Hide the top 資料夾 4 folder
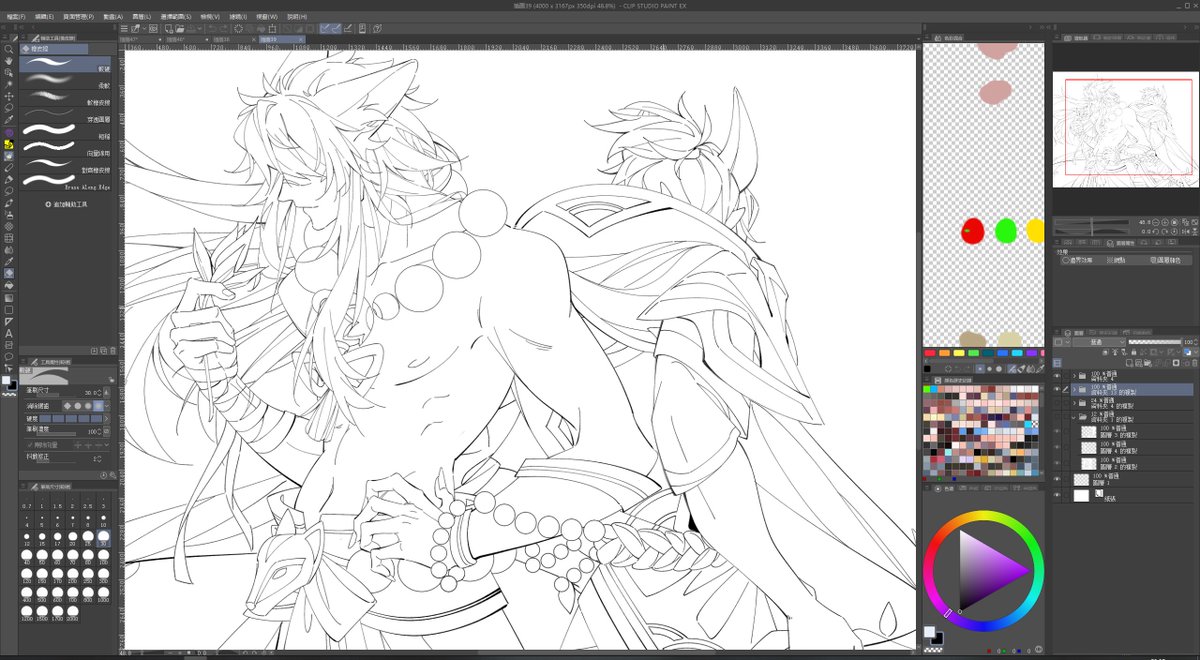The width and height of the screenshot is (1200, 660). pyautogui.click(x=1058, y=376)
